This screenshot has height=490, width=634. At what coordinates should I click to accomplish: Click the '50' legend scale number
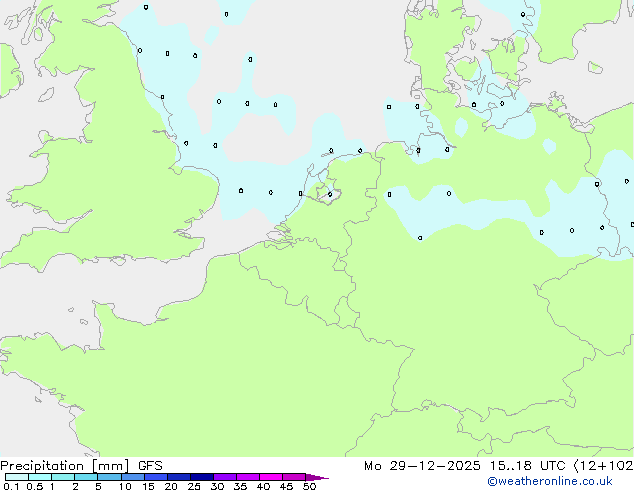tap(309, 486)
